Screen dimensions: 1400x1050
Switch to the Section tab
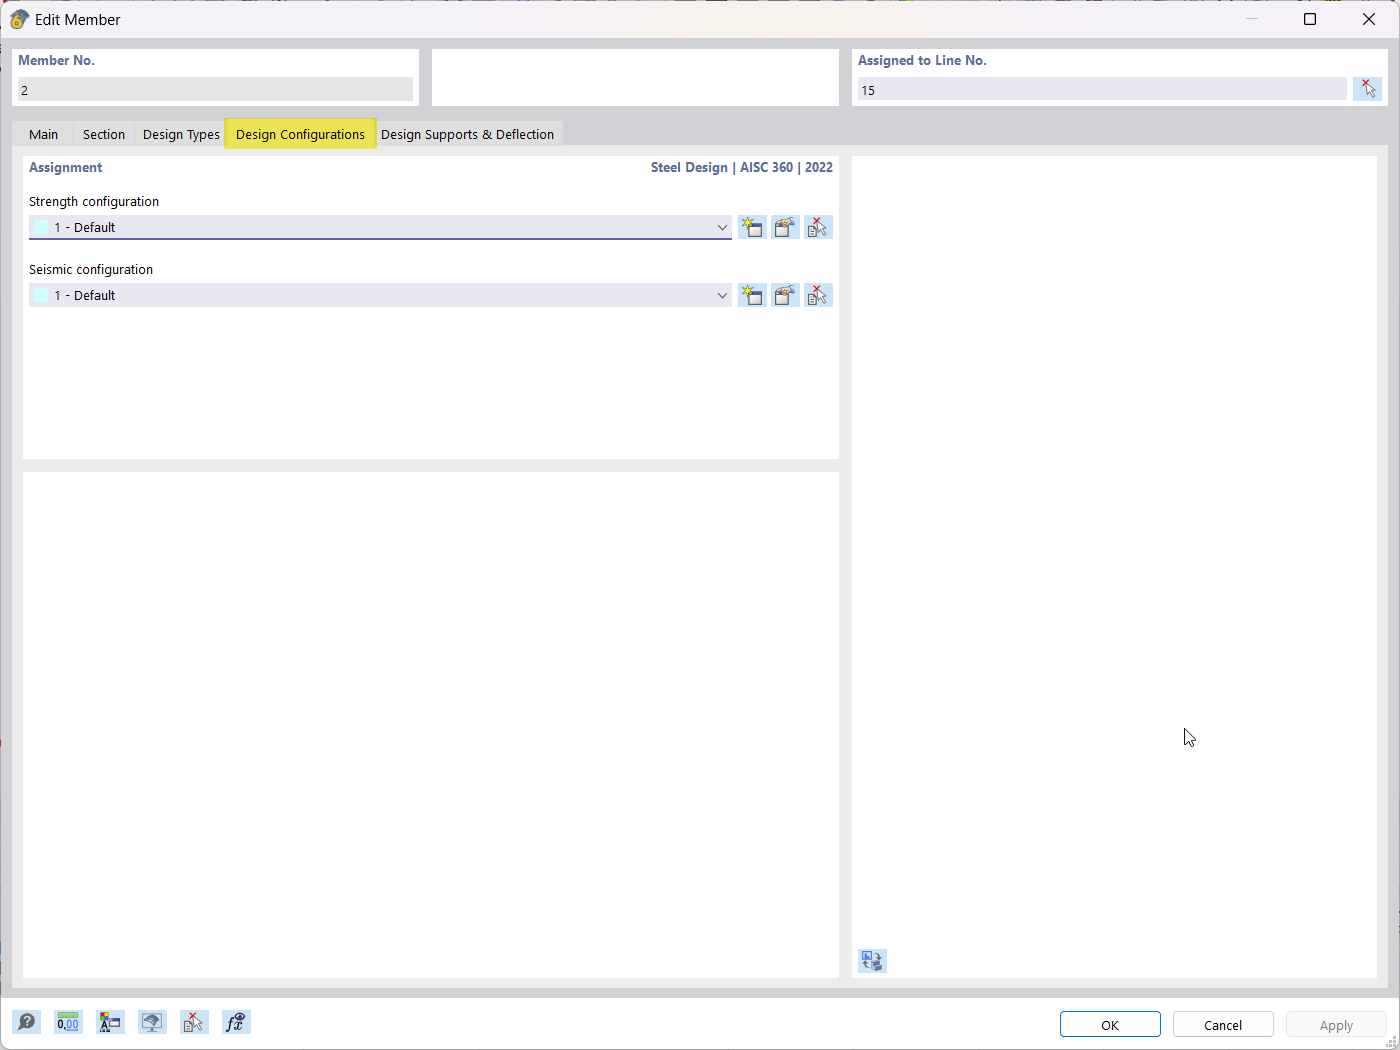click(103, 133)
